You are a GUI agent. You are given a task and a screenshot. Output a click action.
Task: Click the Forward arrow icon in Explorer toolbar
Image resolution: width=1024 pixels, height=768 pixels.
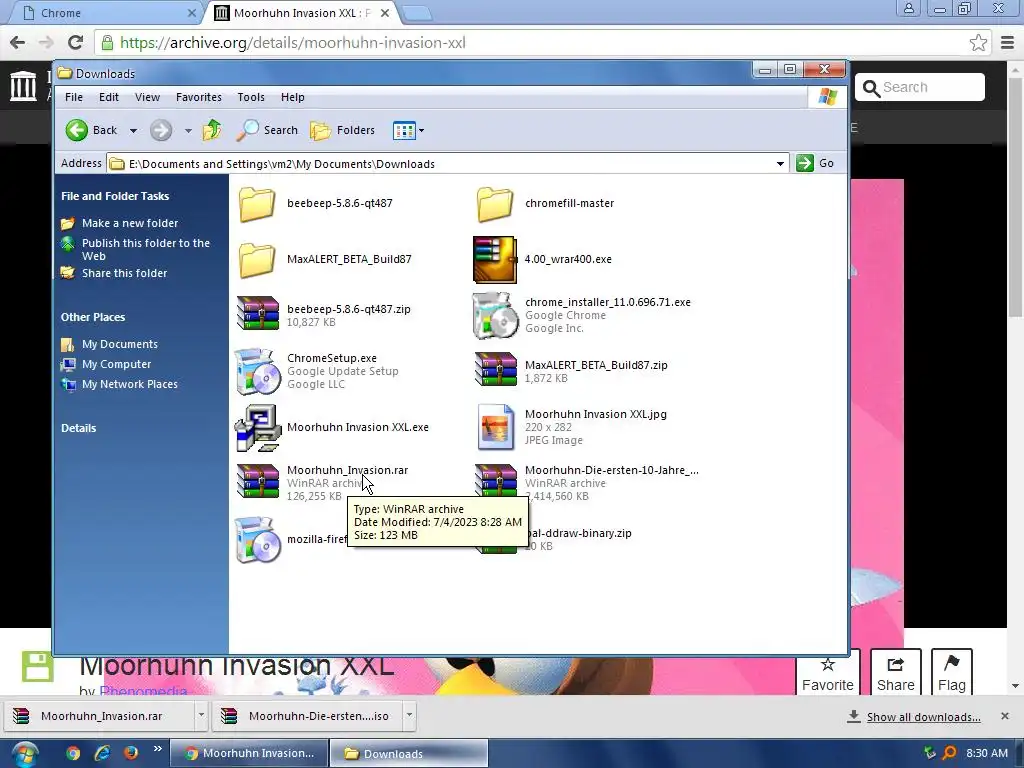[x=161, y=130]
